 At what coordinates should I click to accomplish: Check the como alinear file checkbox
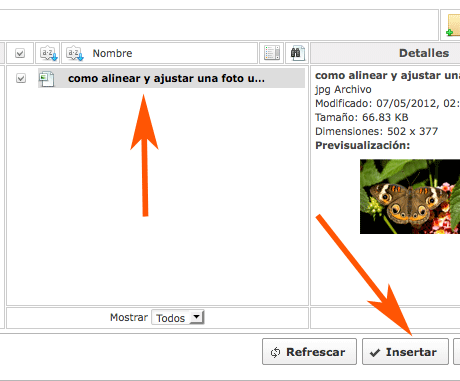click(x=21, y=78)
